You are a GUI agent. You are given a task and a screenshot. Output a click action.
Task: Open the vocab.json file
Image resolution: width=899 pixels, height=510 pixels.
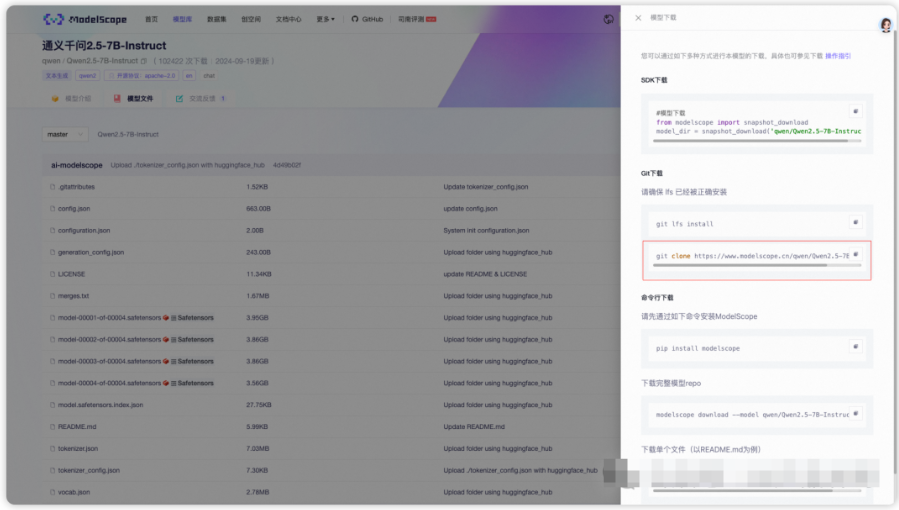(74, 492)
